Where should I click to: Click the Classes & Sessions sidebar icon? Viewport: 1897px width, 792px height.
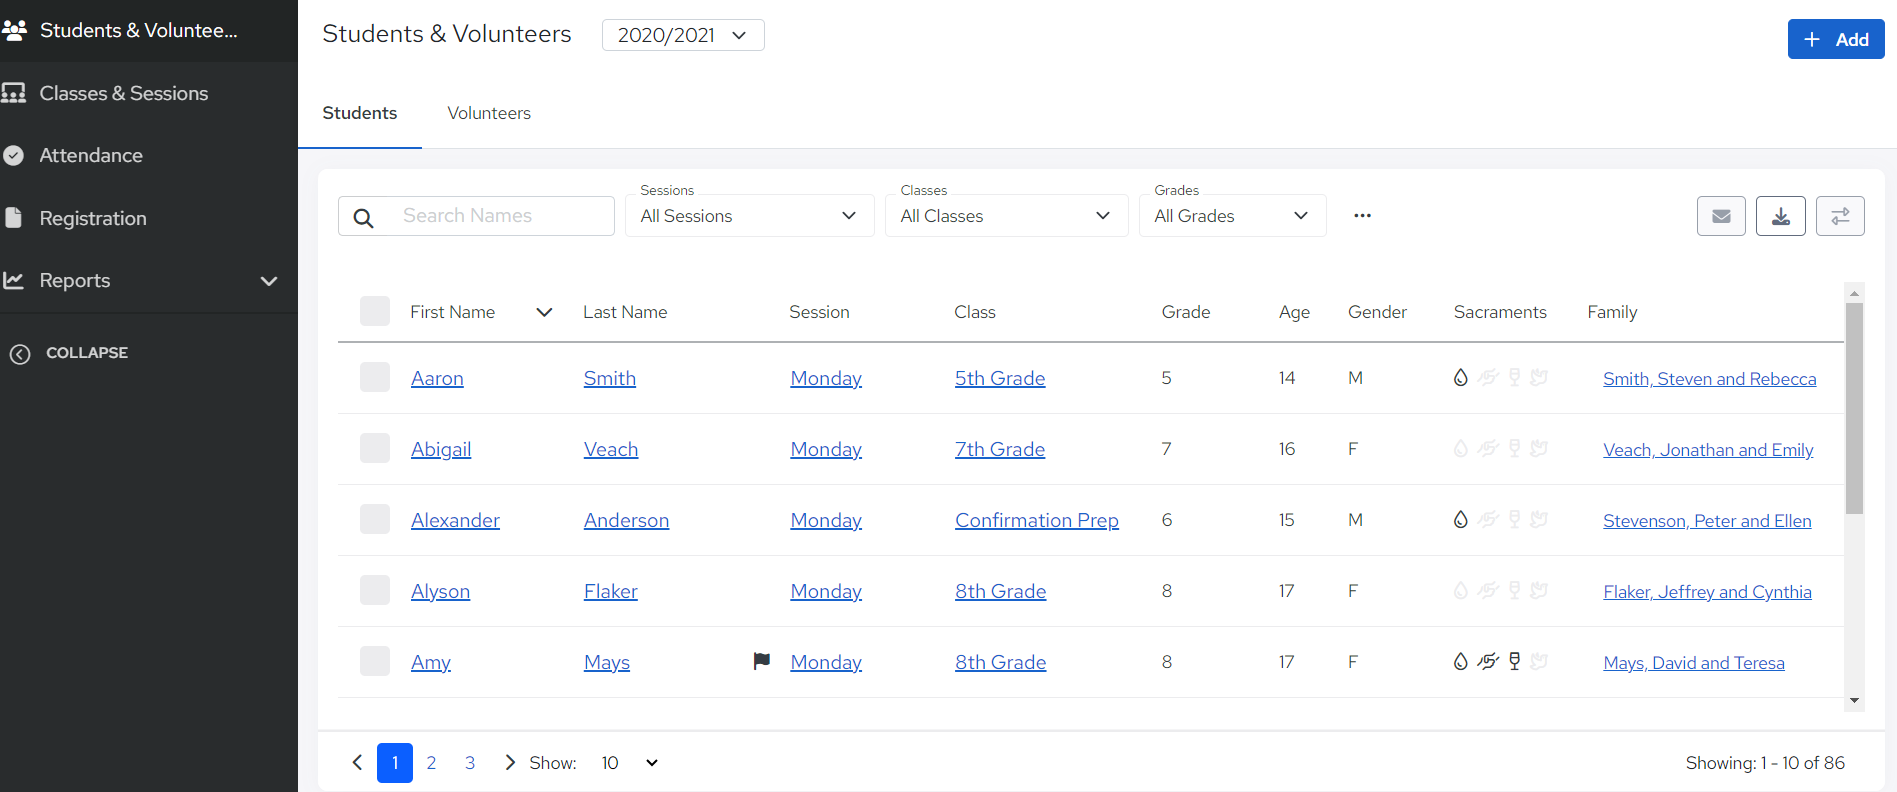[14, 93]
